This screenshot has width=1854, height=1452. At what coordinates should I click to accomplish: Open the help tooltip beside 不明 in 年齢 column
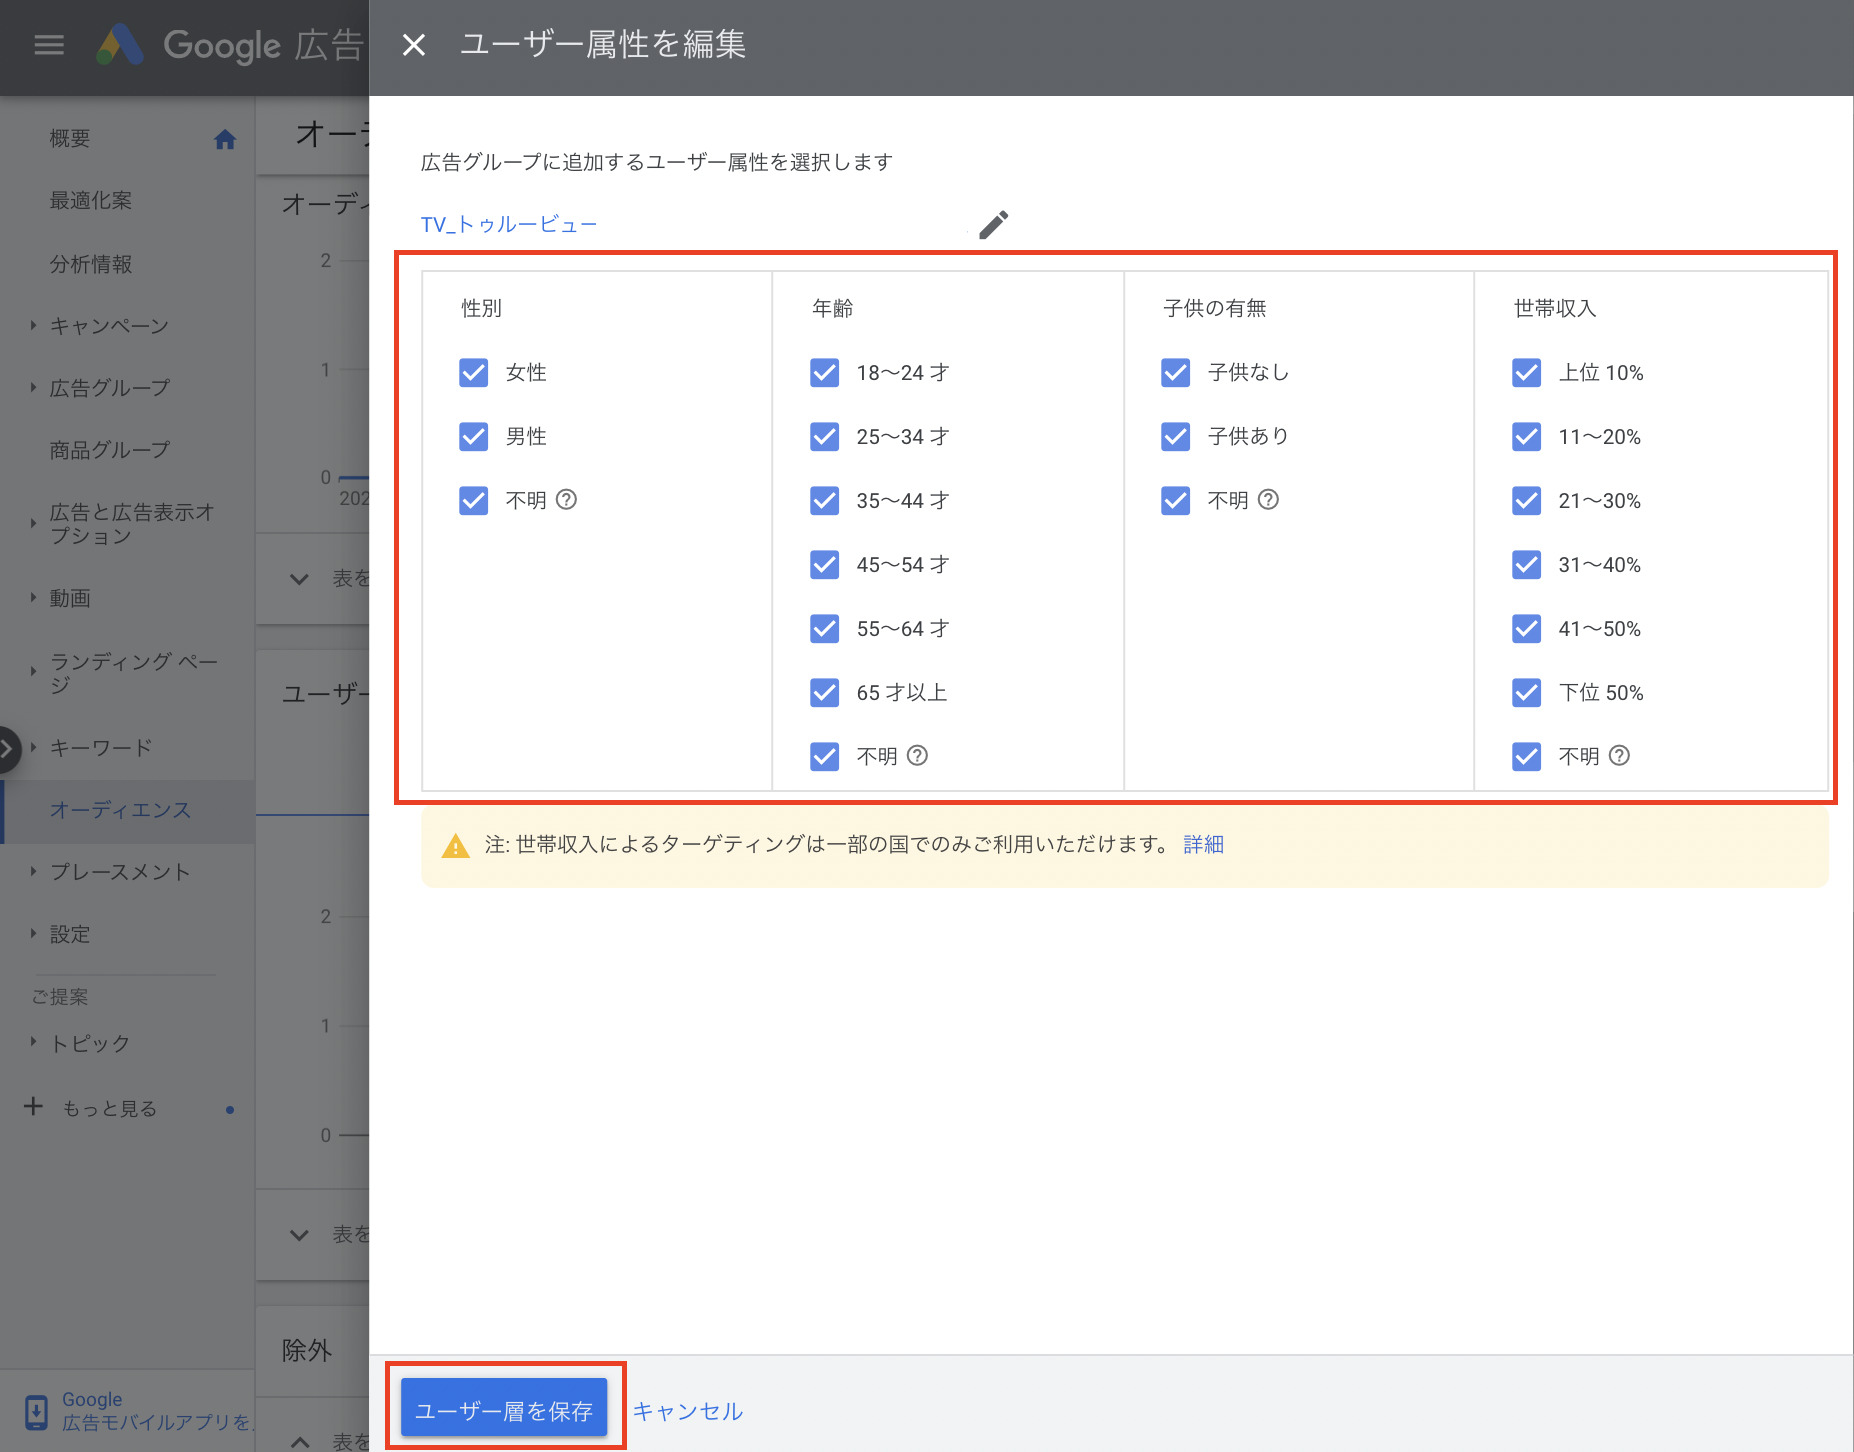(918, 757)
